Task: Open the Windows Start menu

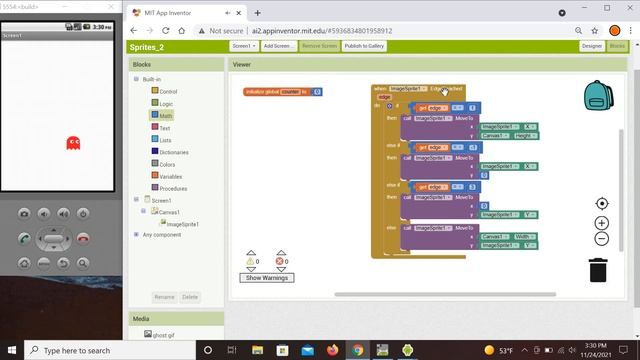Action: (x=12, y=350)
